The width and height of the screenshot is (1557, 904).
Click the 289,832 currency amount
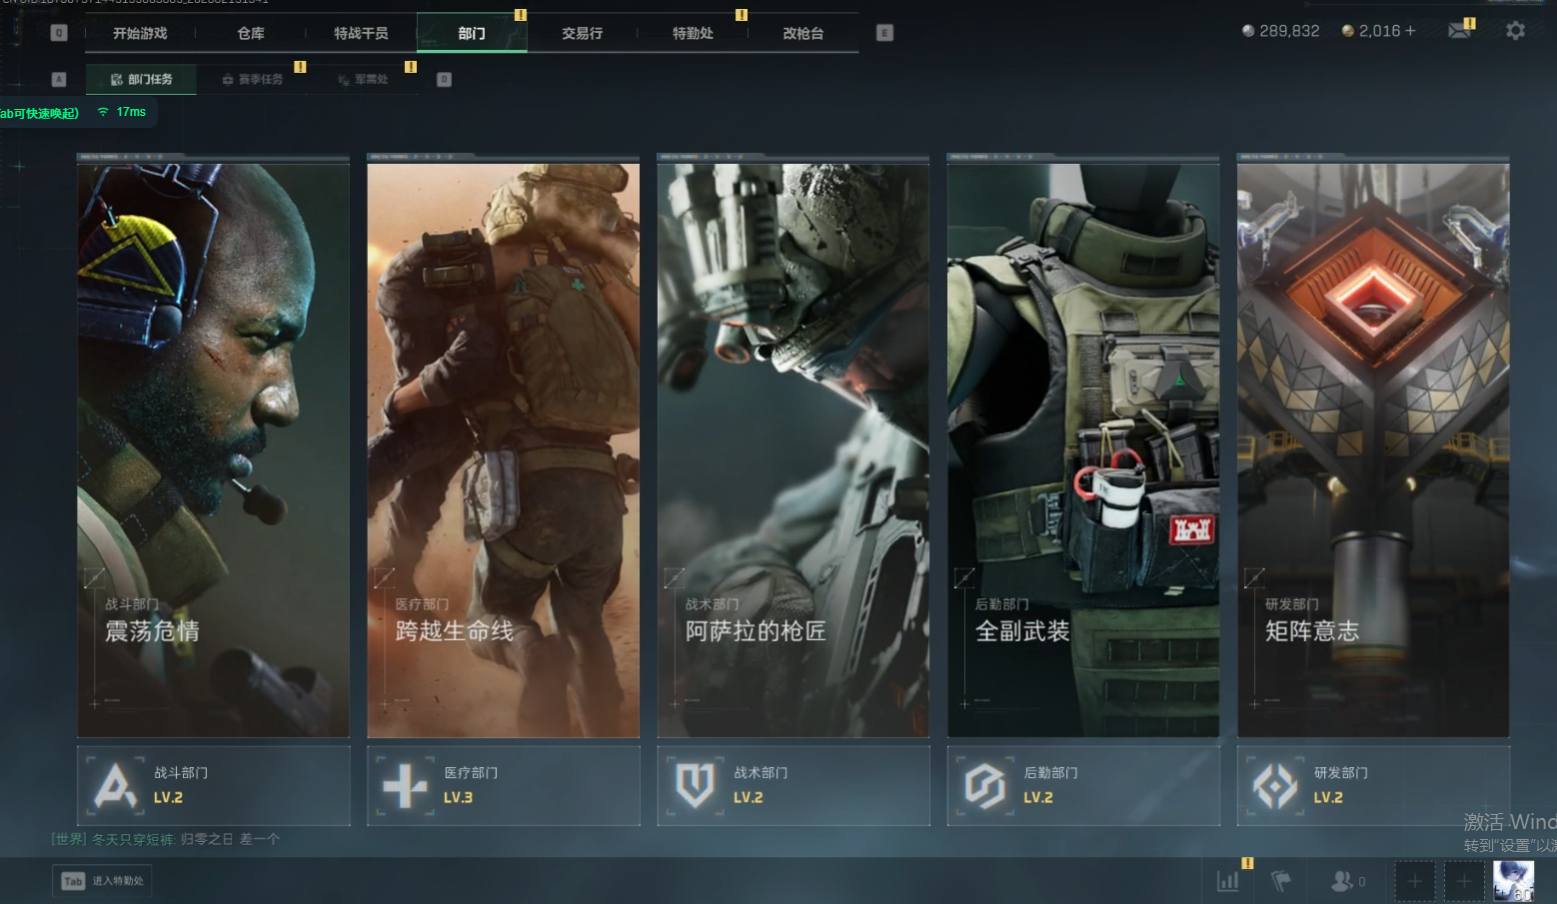click(1289, 31)
